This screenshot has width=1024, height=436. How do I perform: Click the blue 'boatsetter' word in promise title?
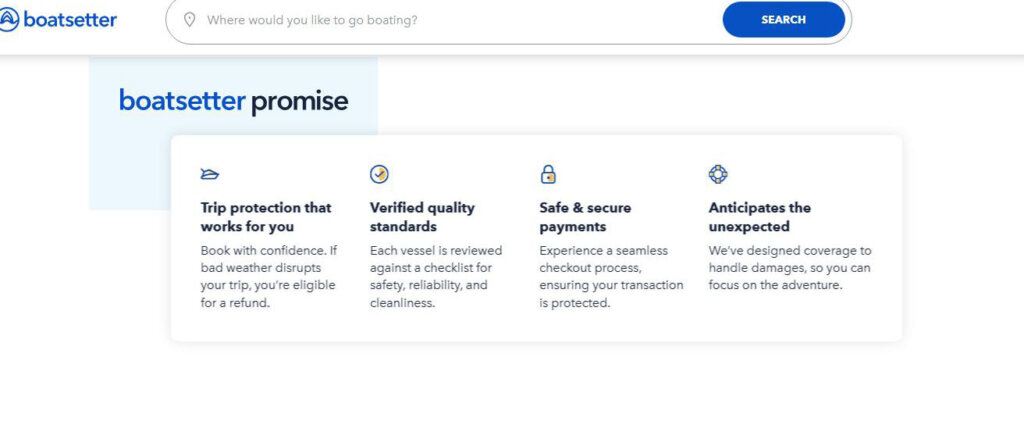coord(182,101)
